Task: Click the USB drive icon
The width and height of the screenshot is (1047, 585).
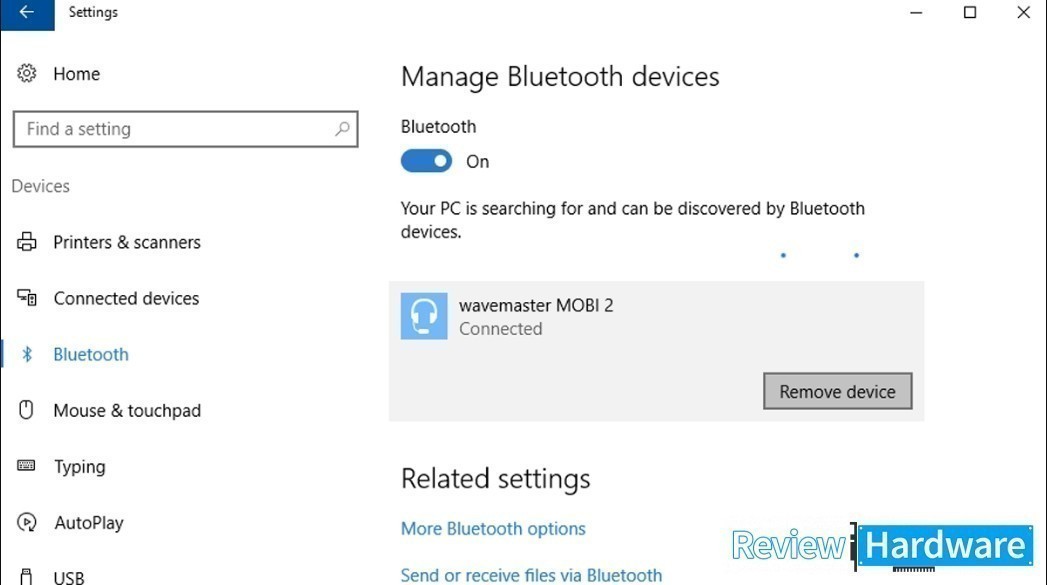Action: coord(26,576)
